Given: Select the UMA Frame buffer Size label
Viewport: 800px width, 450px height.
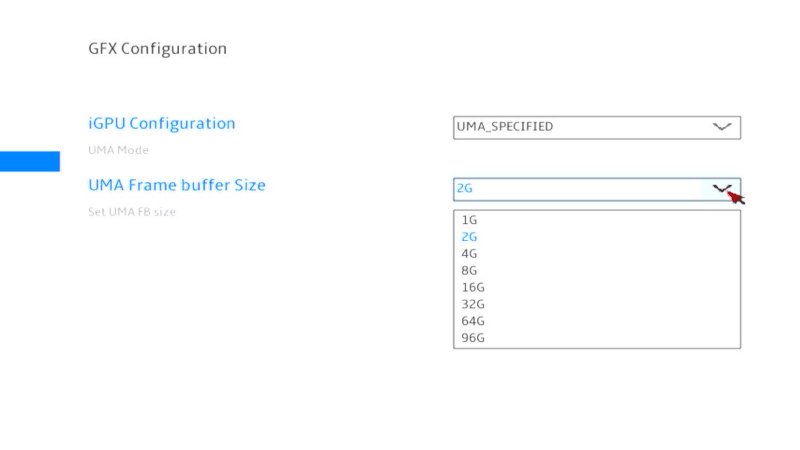Looking at the screenshot, I should pyautogui.click(x=177, y=185).
